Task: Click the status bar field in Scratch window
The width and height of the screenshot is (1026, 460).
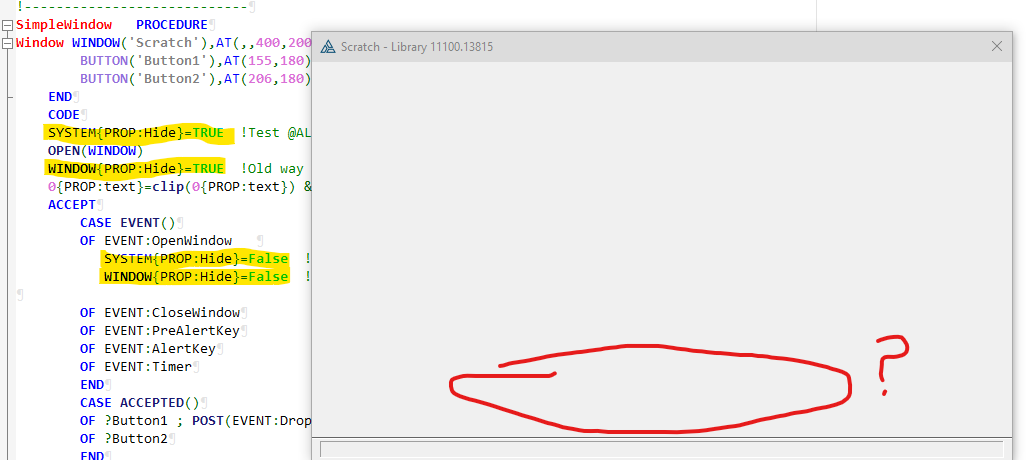Action: [660, 449]
